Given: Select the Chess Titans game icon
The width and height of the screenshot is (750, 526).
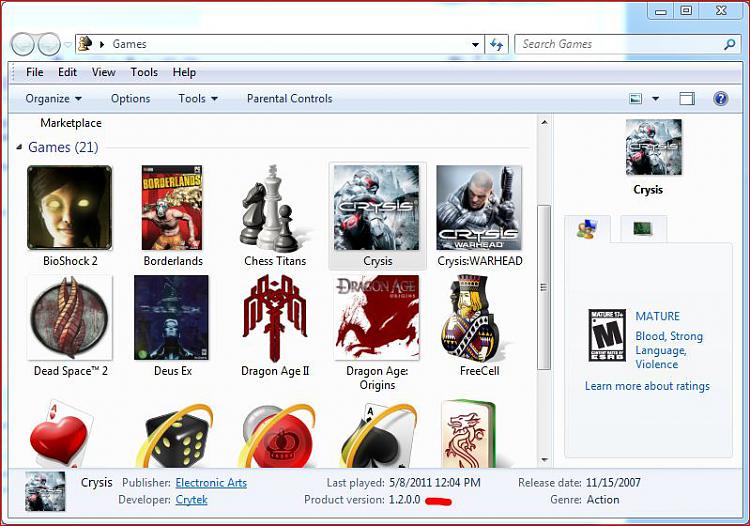Looking at the screenshot, I should 274,208.
